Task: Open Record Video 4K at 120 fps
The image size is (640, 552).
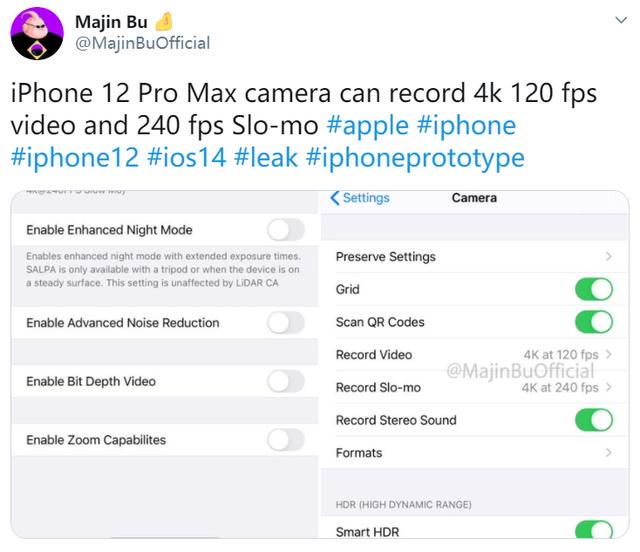Action: (x=474, y=354)
